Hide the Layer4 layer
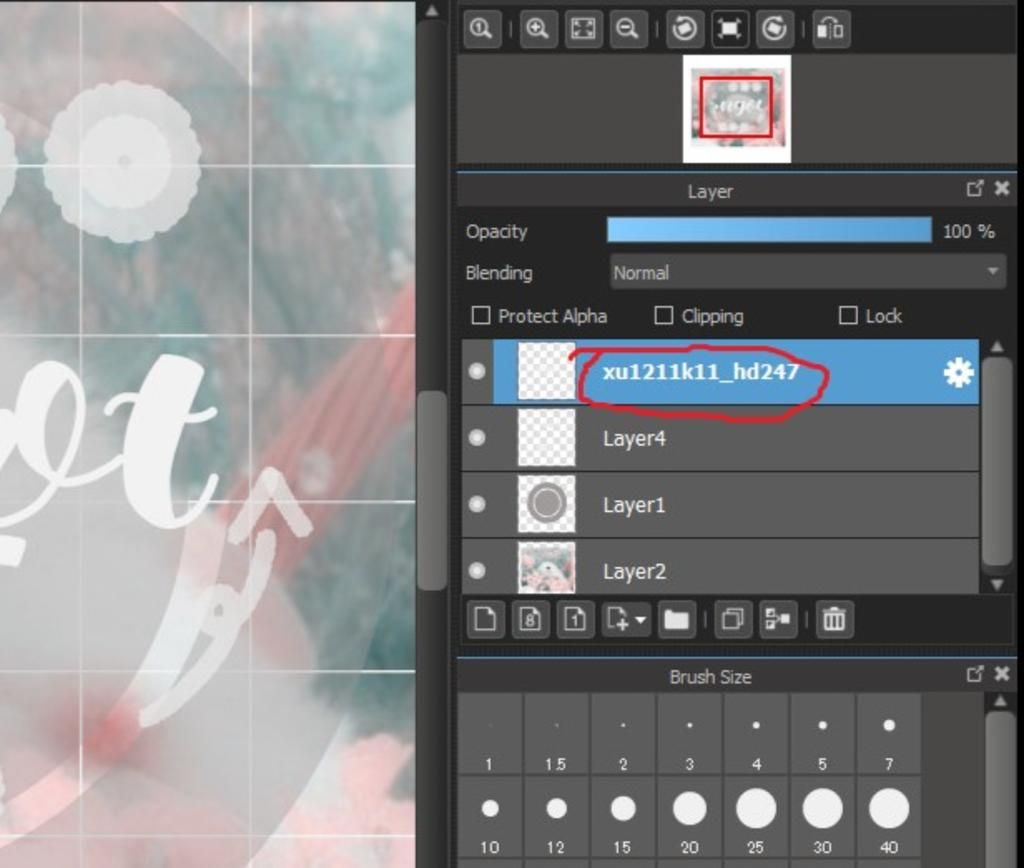1024x868 pixels. pos(477,438)
